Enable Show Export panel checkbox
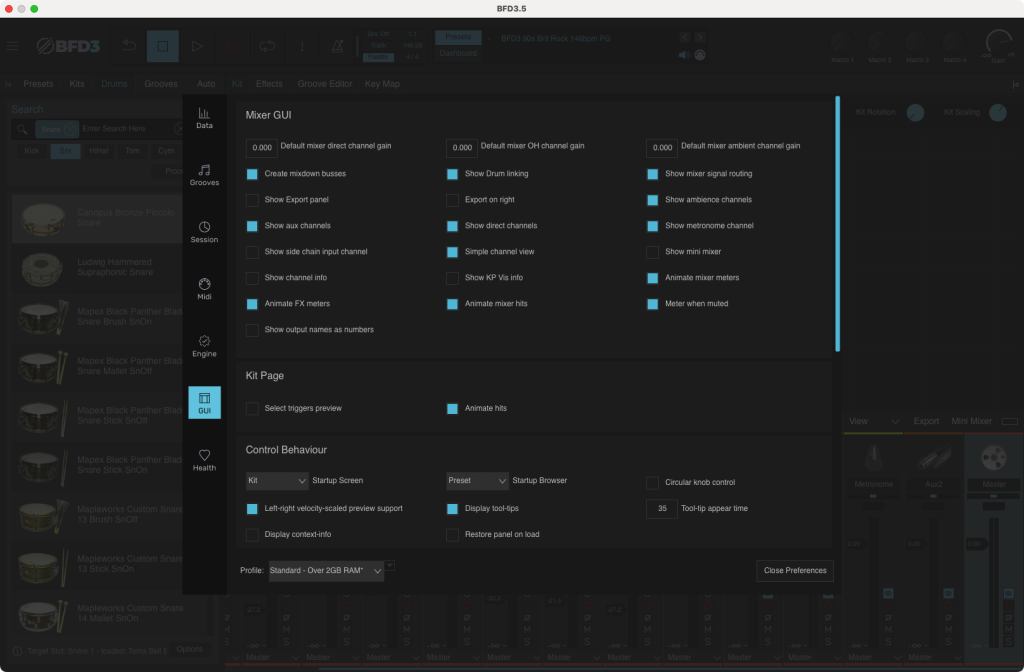 click(x=252, y=200)
